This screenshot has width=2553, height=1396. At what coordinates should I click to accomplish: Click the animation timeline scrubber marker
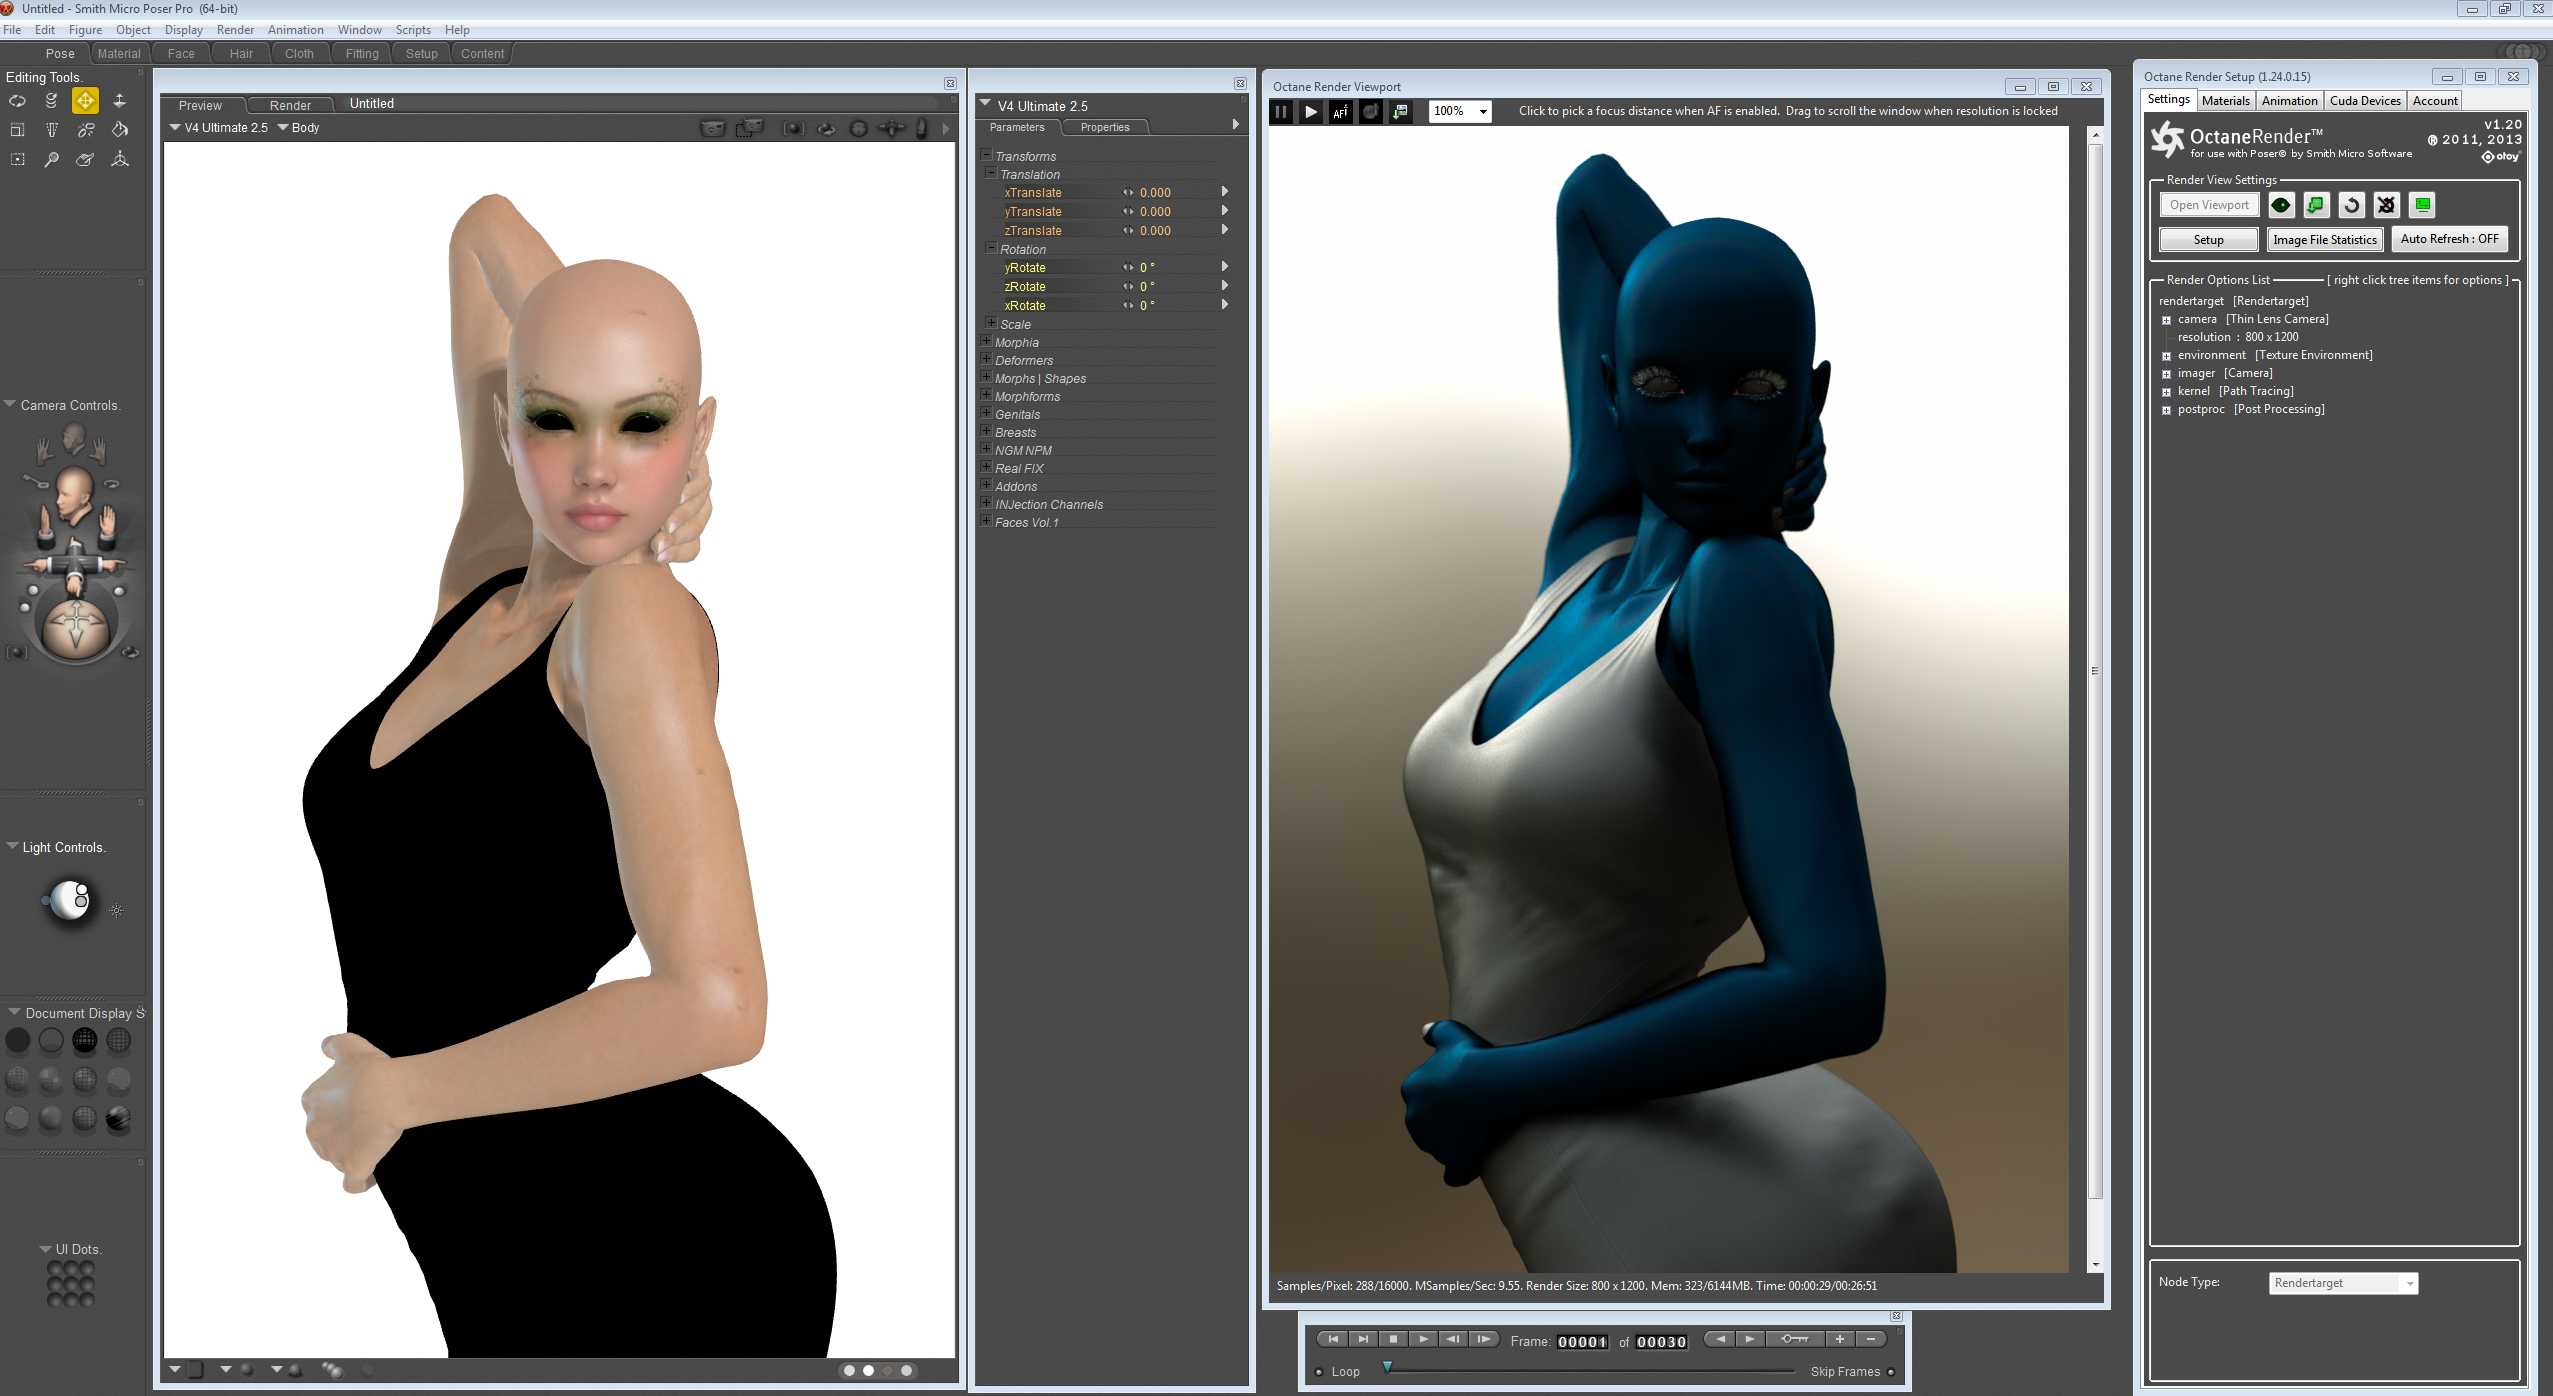1387,1366
